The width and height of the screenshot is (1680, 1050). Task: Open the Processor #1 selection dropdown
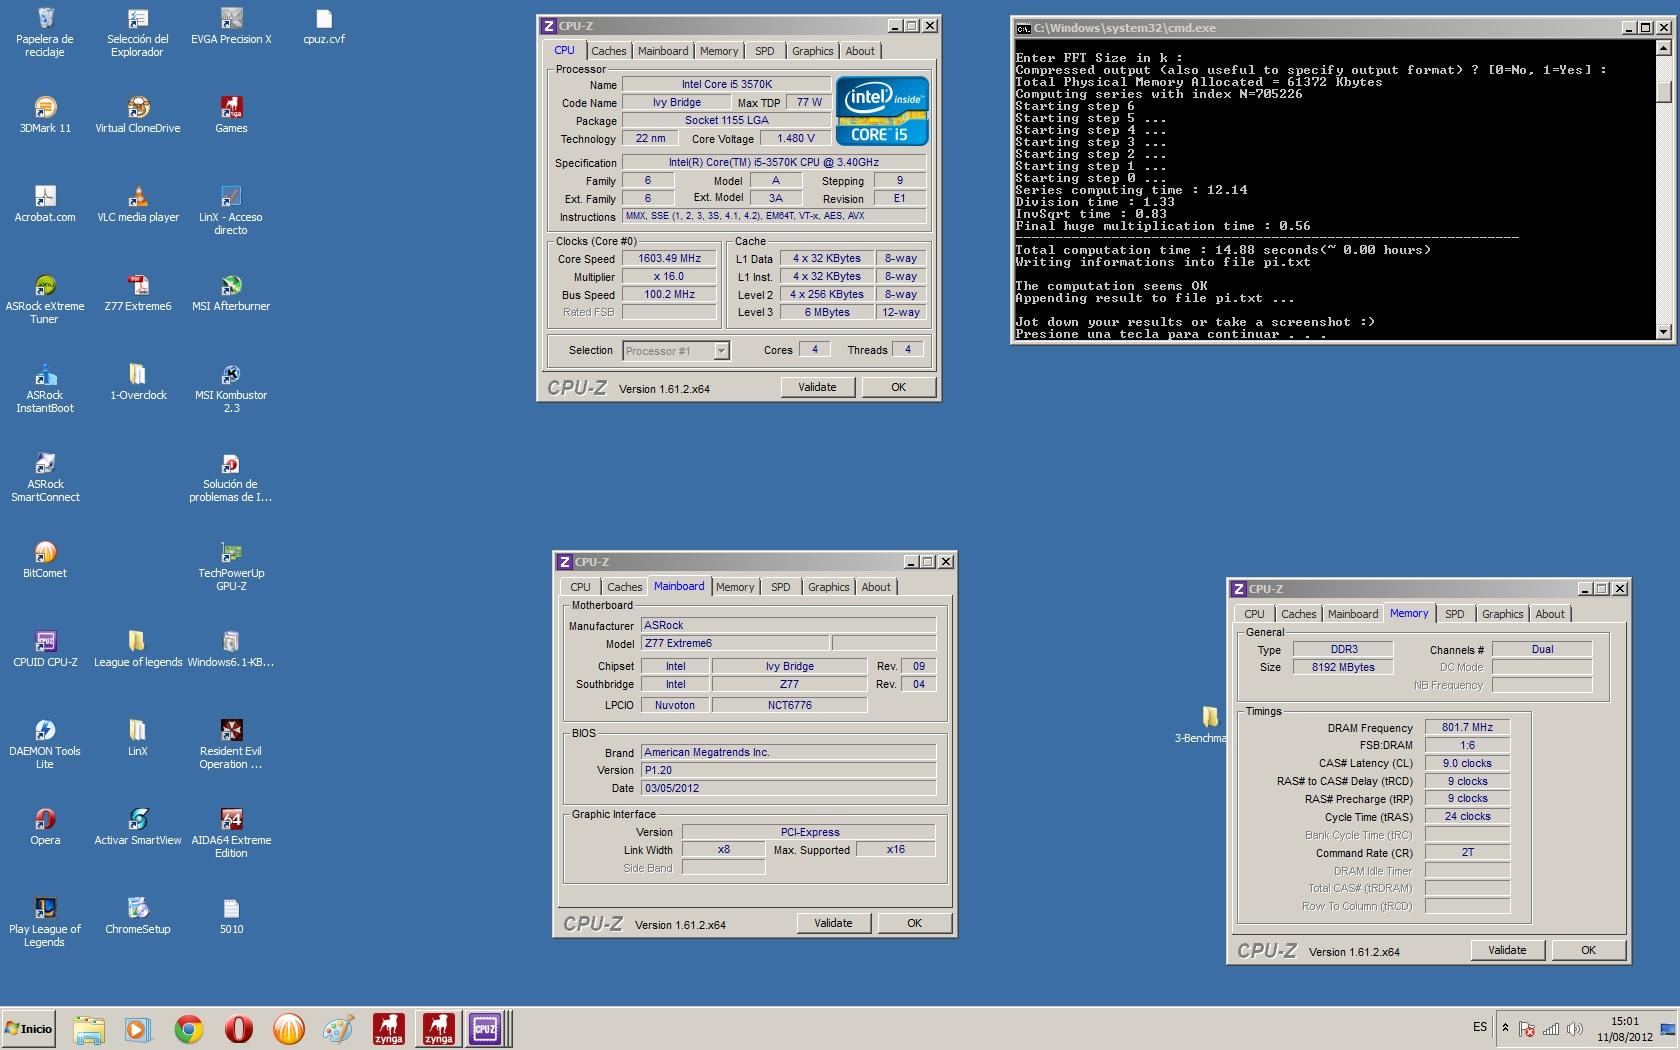click(676, 351)
